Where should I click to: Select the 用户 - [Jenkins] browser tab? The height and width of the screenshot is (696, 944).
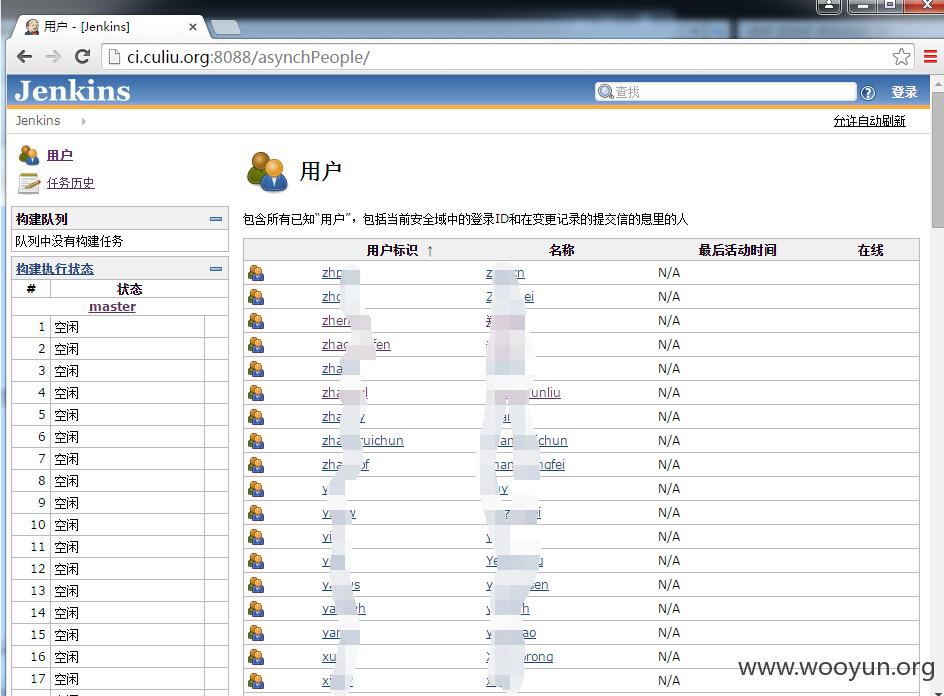108,26
